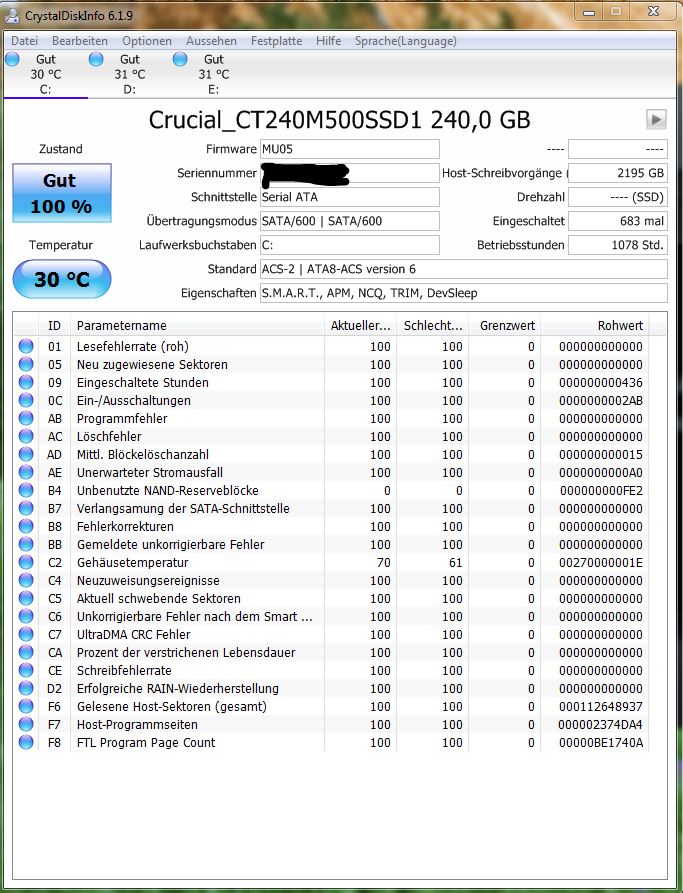The height and width of the screenshot is (893, 683).
Task: Click the disk title Crucial_CT240M500SSD1 240,0 GB
Action: click(x=340, y=120)
